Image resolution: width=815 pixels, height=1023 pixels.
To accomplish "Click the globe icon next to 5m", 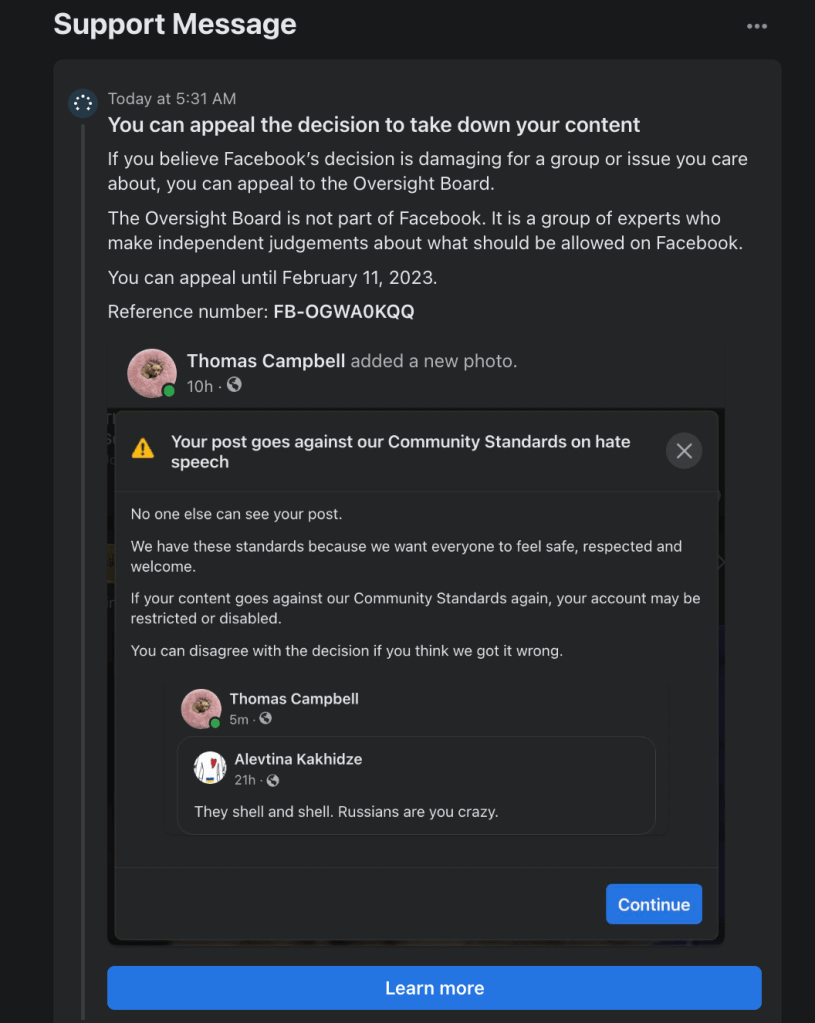I will click(265, 719).
